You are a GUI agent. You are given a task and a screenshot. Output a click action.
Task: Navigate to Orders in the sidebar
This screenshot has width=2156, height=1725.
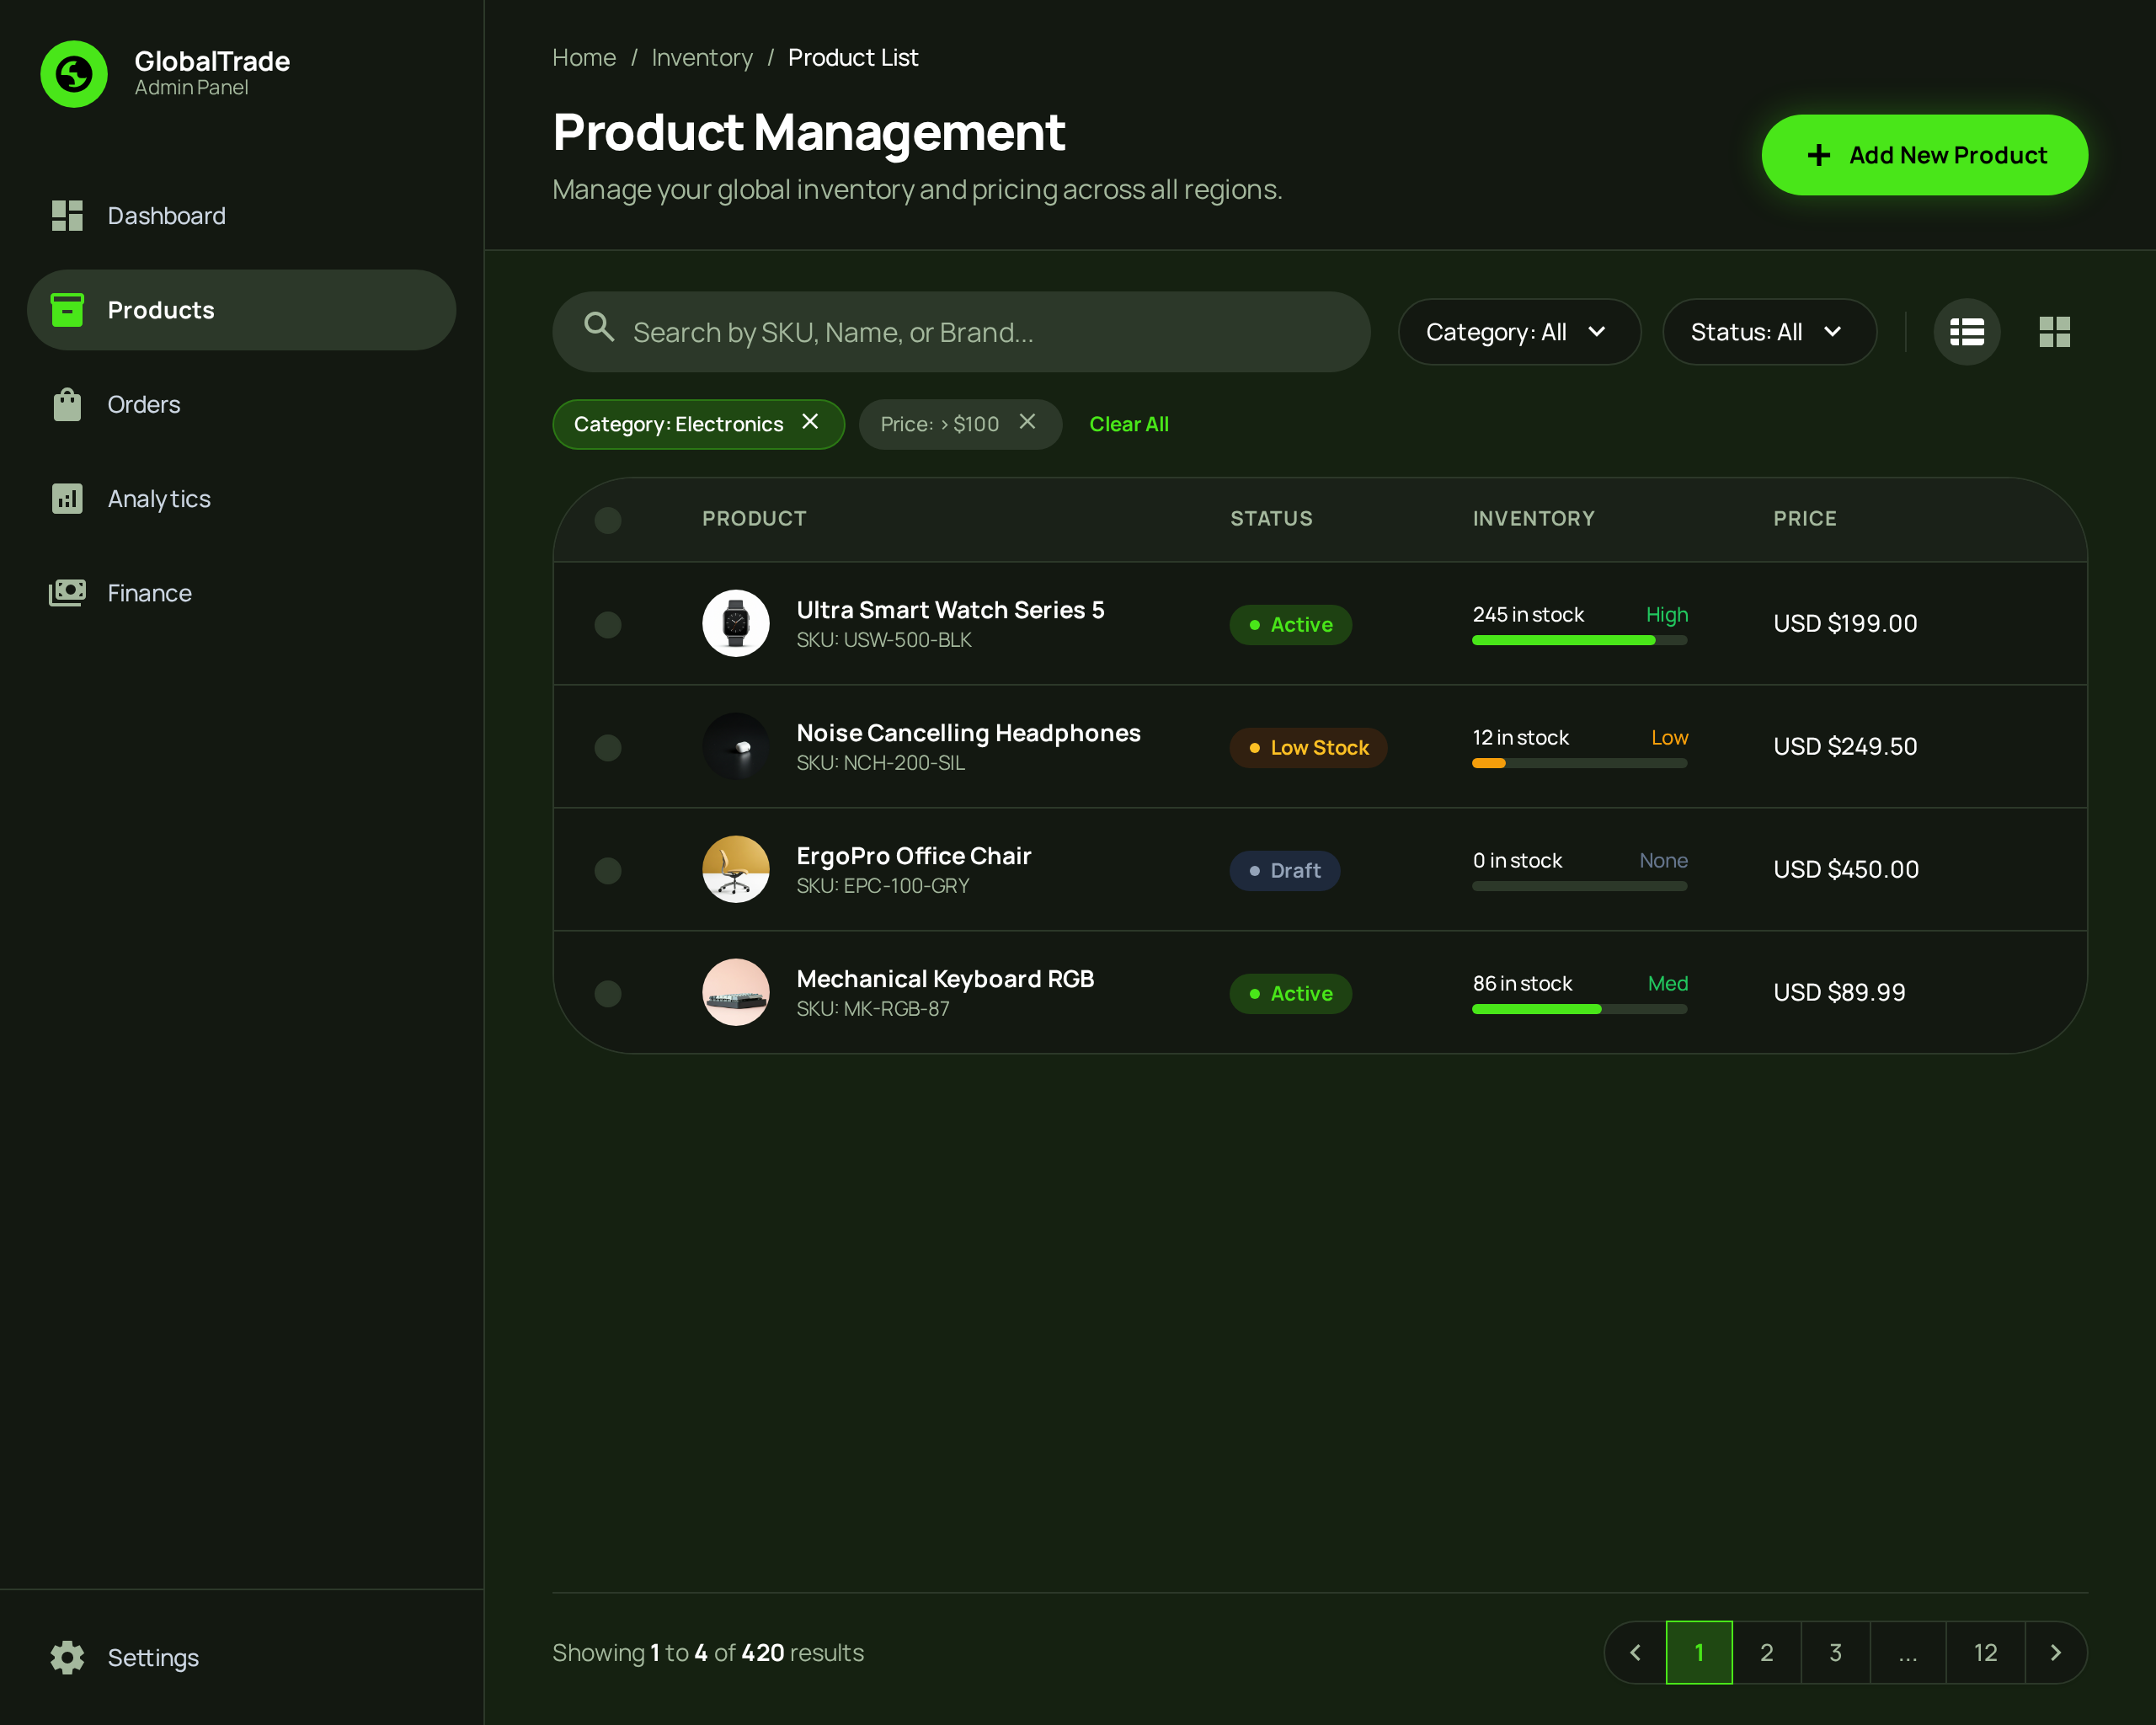144,405
